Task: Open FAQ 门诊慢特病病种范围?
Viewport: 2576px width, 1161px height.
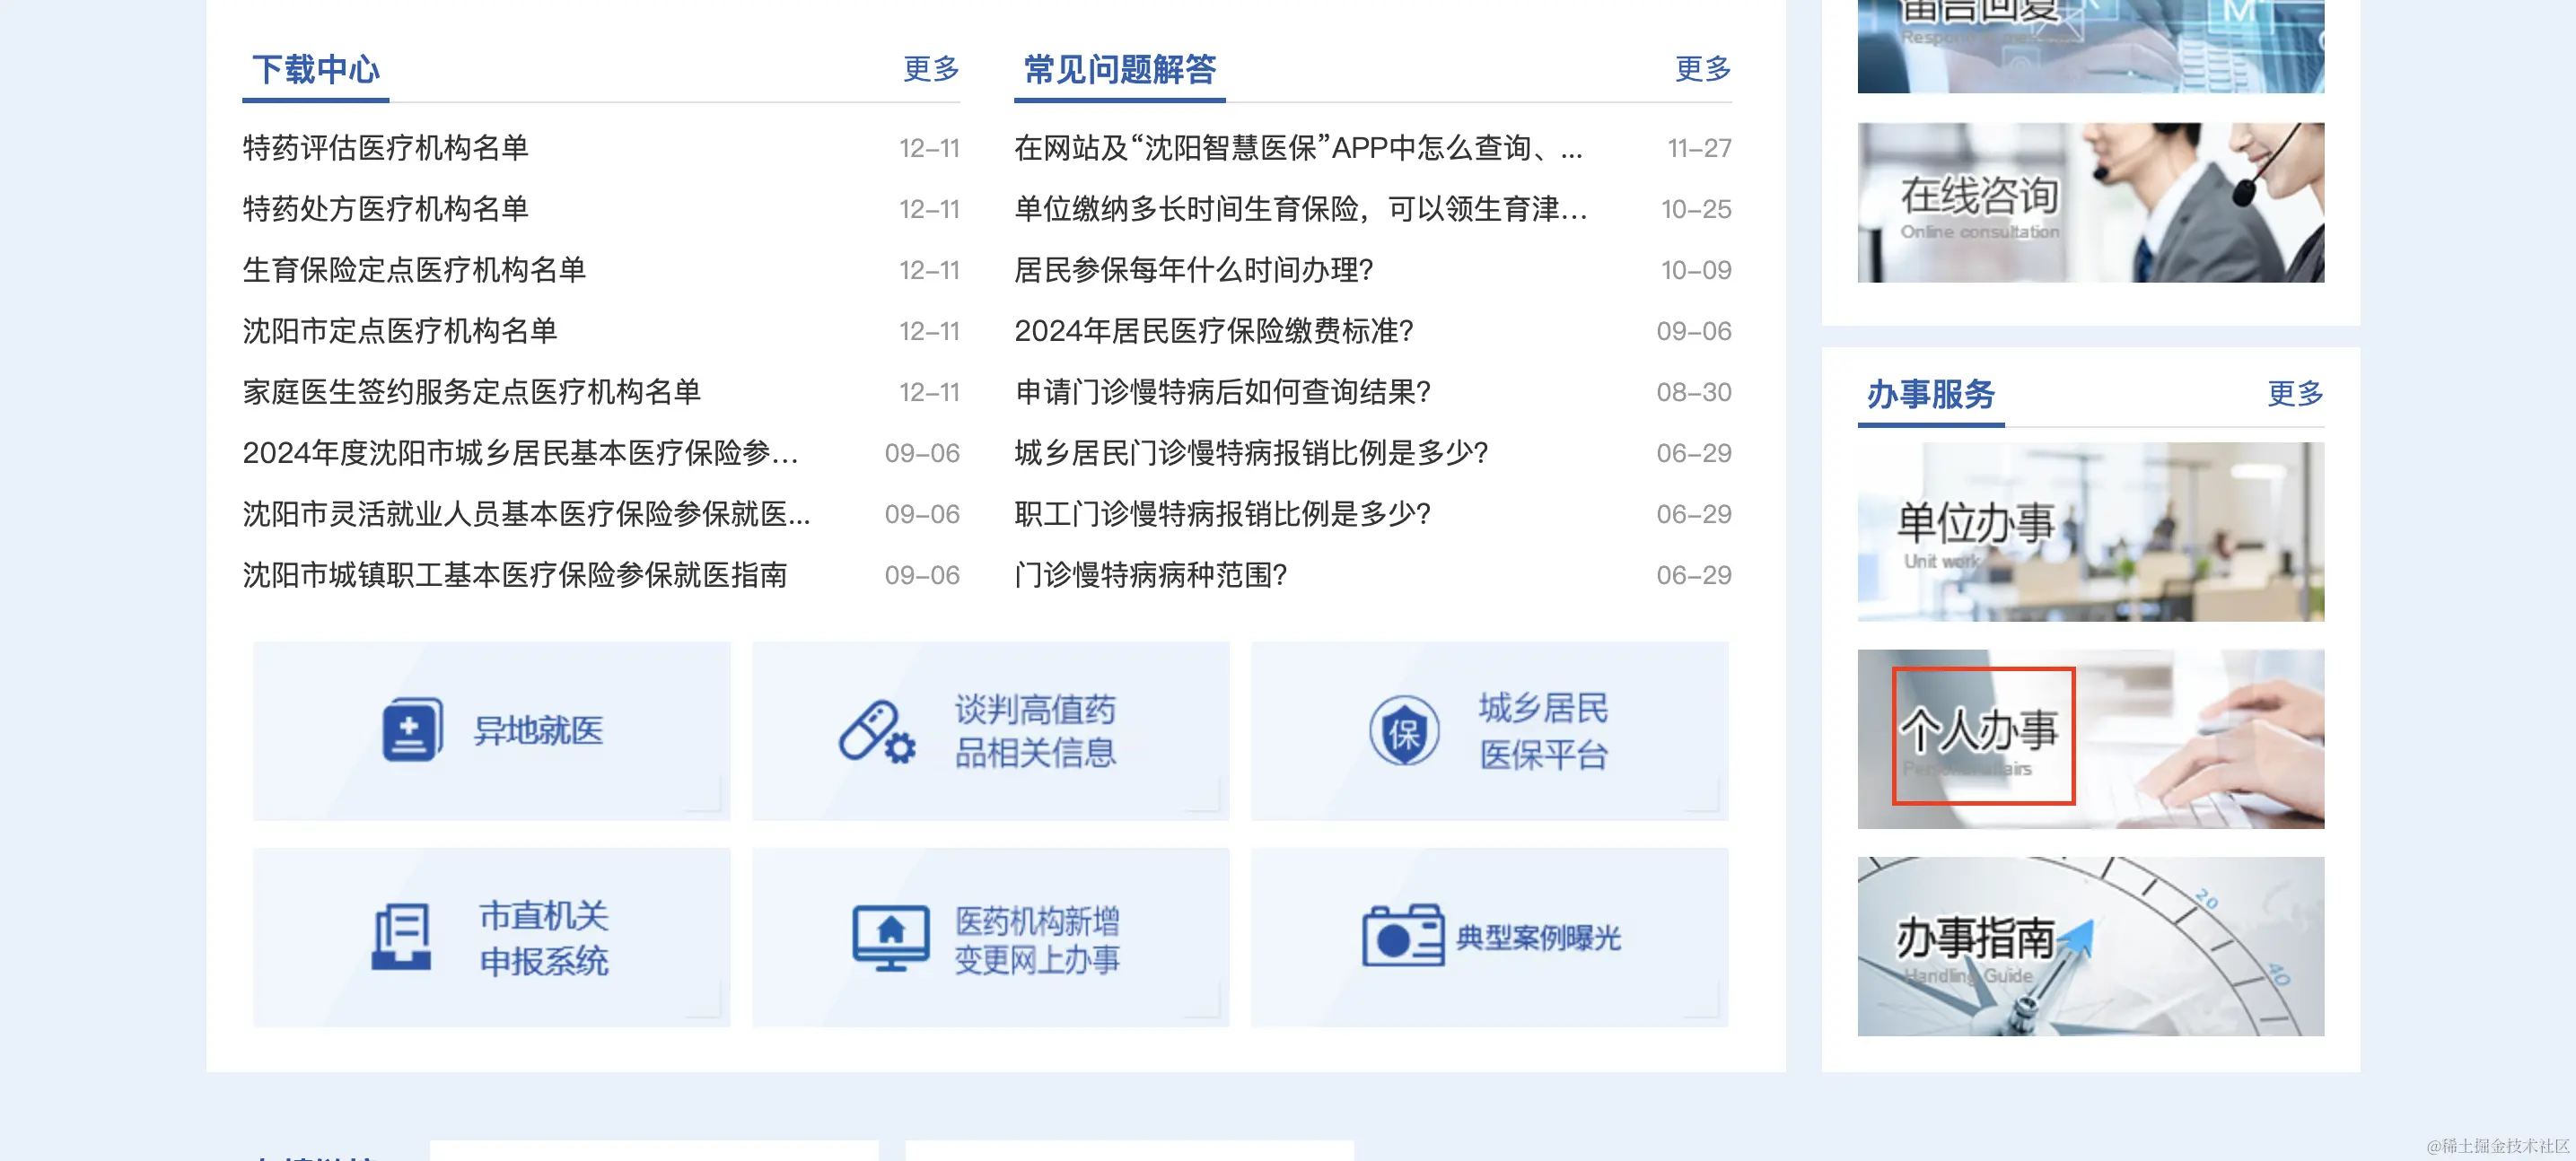Action: [1151, 576]
